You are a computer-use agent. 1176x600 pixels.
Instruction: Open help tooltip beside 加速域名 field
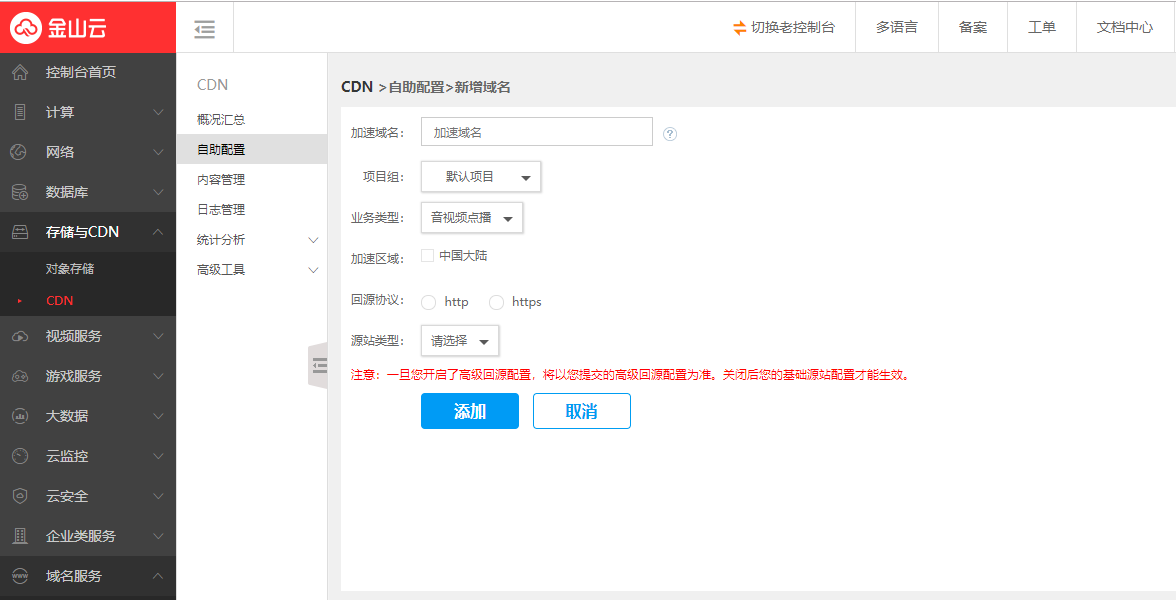tap(670, 134)
